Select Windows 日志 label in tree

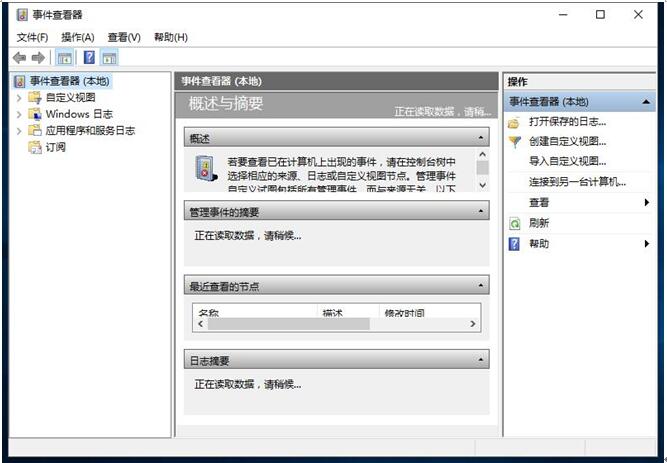tap(79, 114)
